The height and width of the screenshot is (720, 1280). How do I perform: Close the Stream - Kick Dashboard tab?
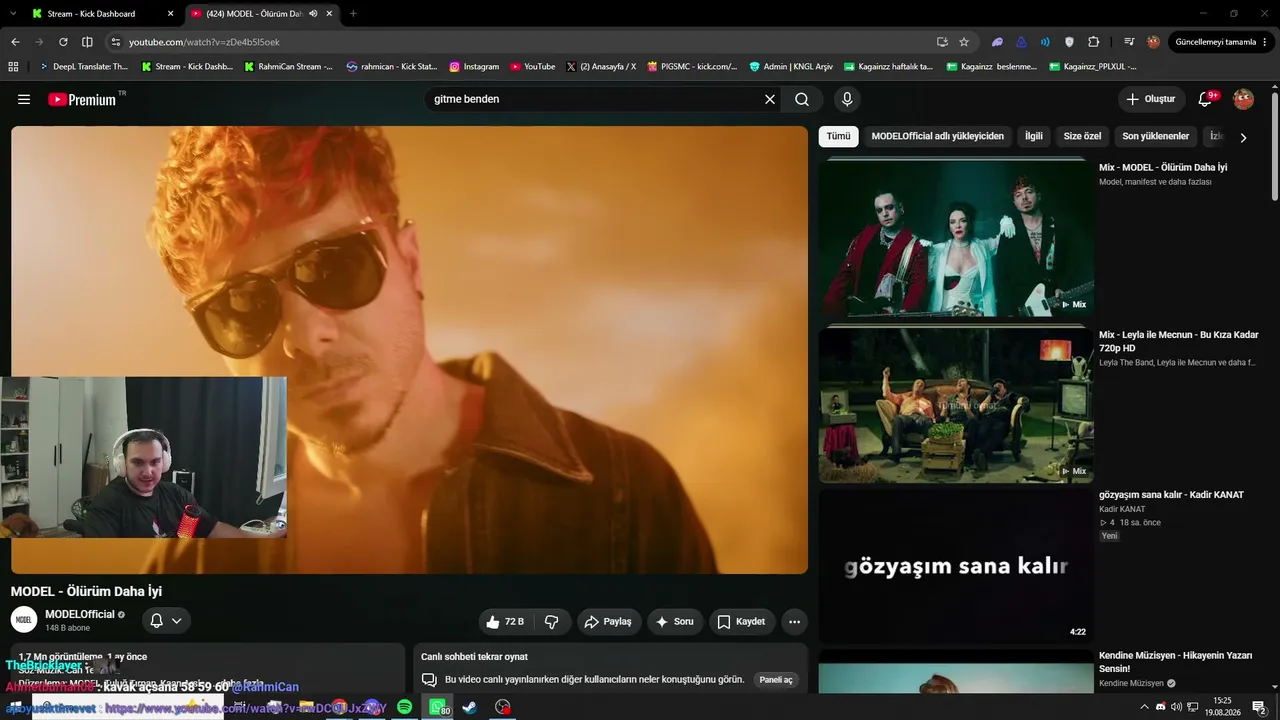coord(170,14)
